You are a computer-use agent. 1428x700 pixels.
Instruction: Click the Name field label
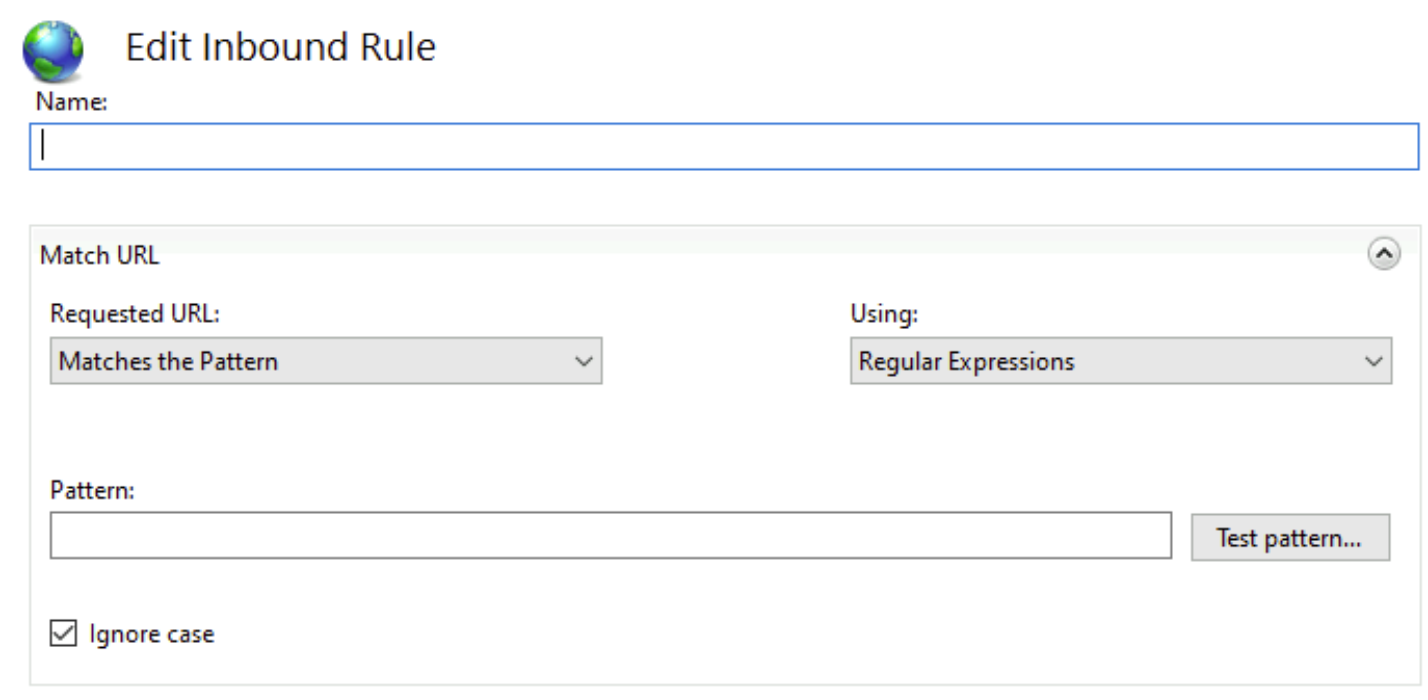pos(71,101)
